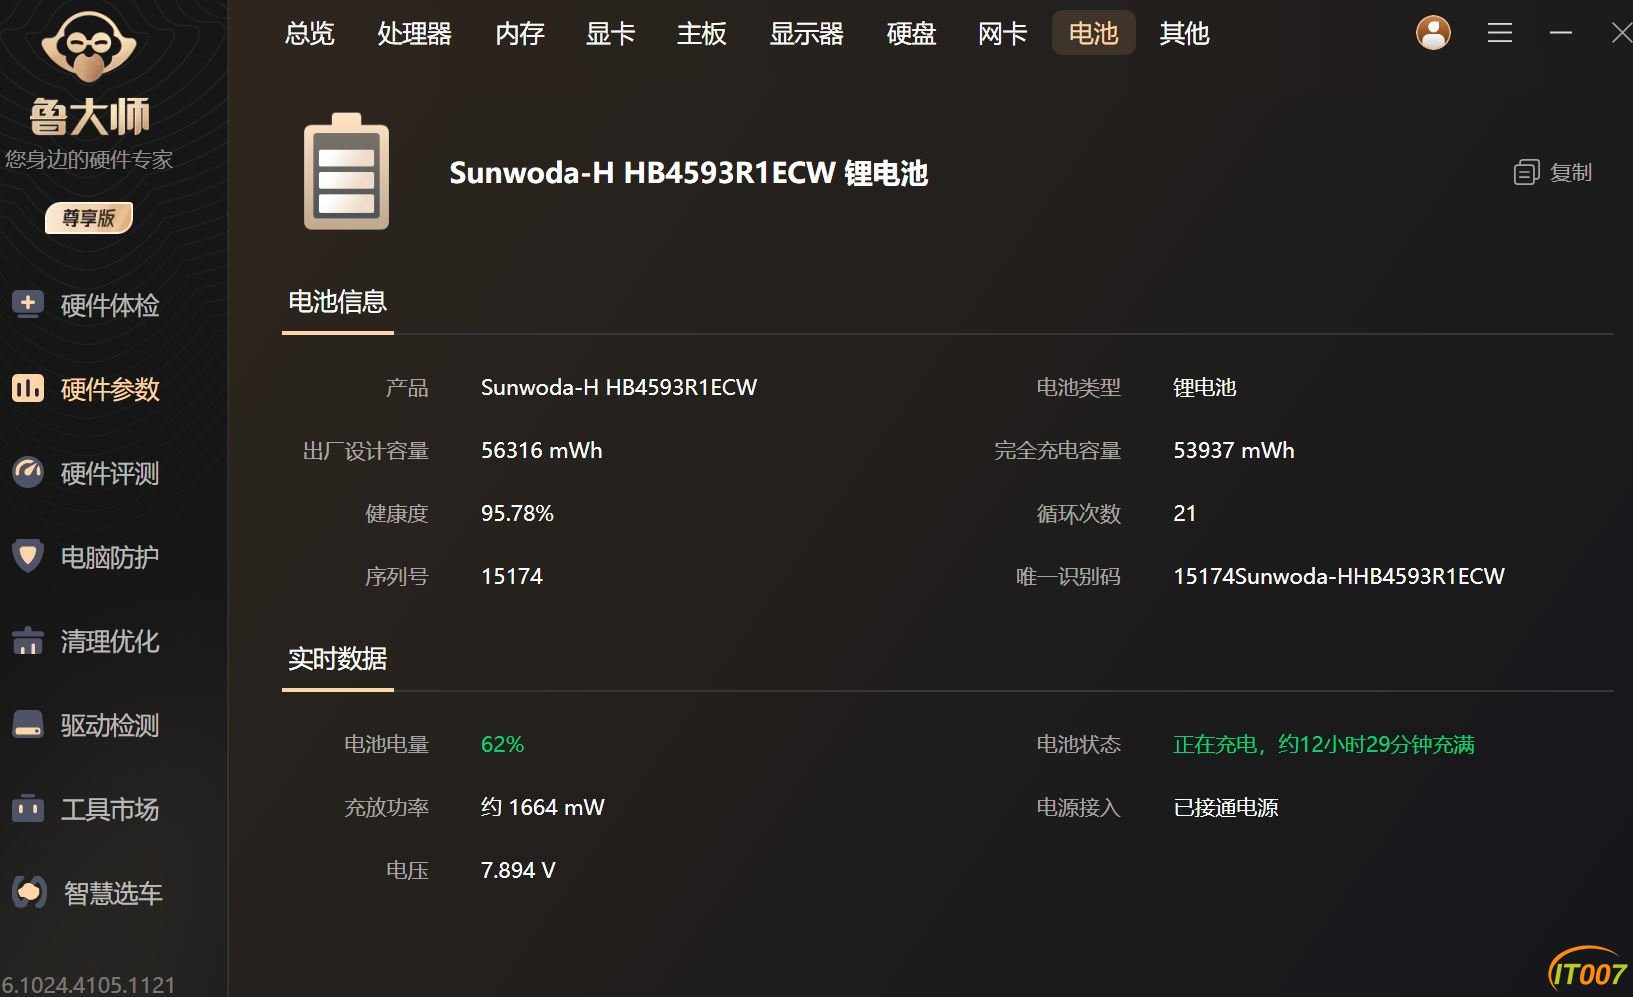
Task: Open 硬件参数 in sidebar
Action: coord(110,389)
